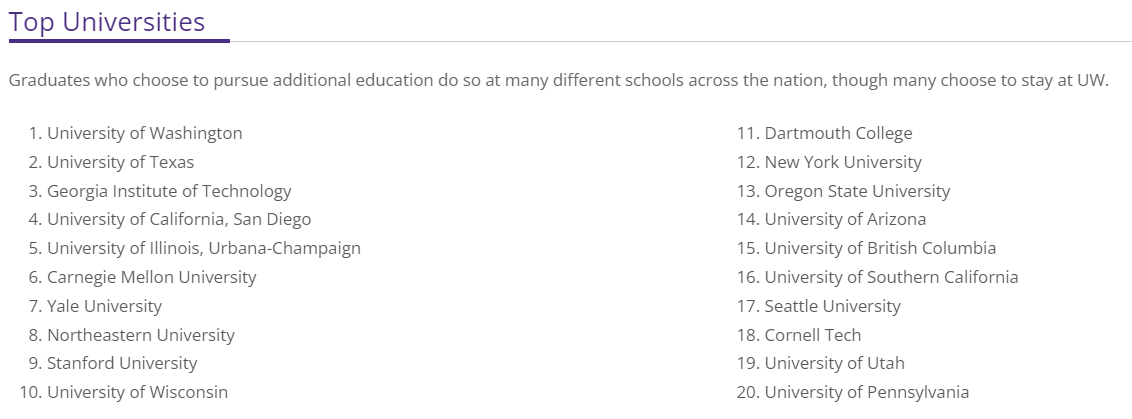The height and width of the screenshot is (419, 1132).
Task: Click Northeastern University entry
Action: (141, 334)
